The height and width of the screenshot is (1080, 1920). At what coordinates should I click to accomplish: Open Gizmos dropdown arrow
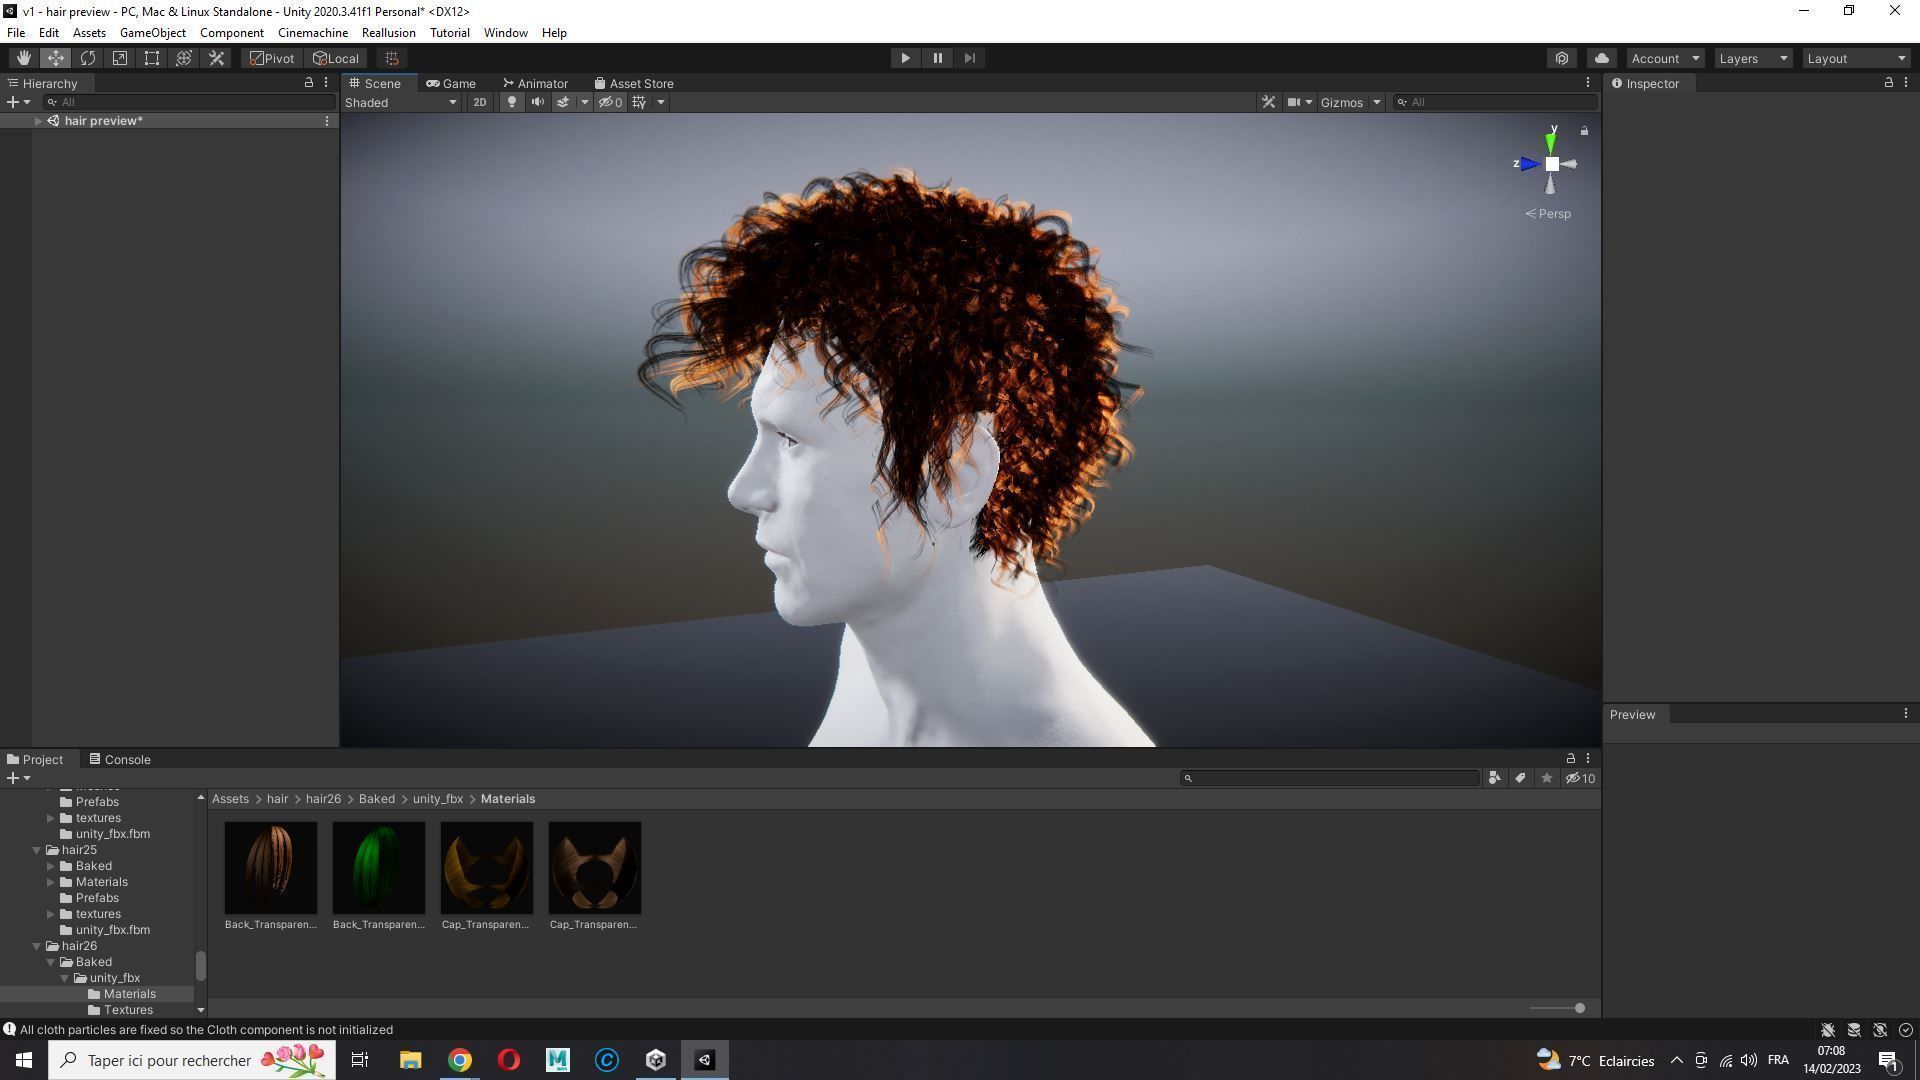click(1376, 102)
